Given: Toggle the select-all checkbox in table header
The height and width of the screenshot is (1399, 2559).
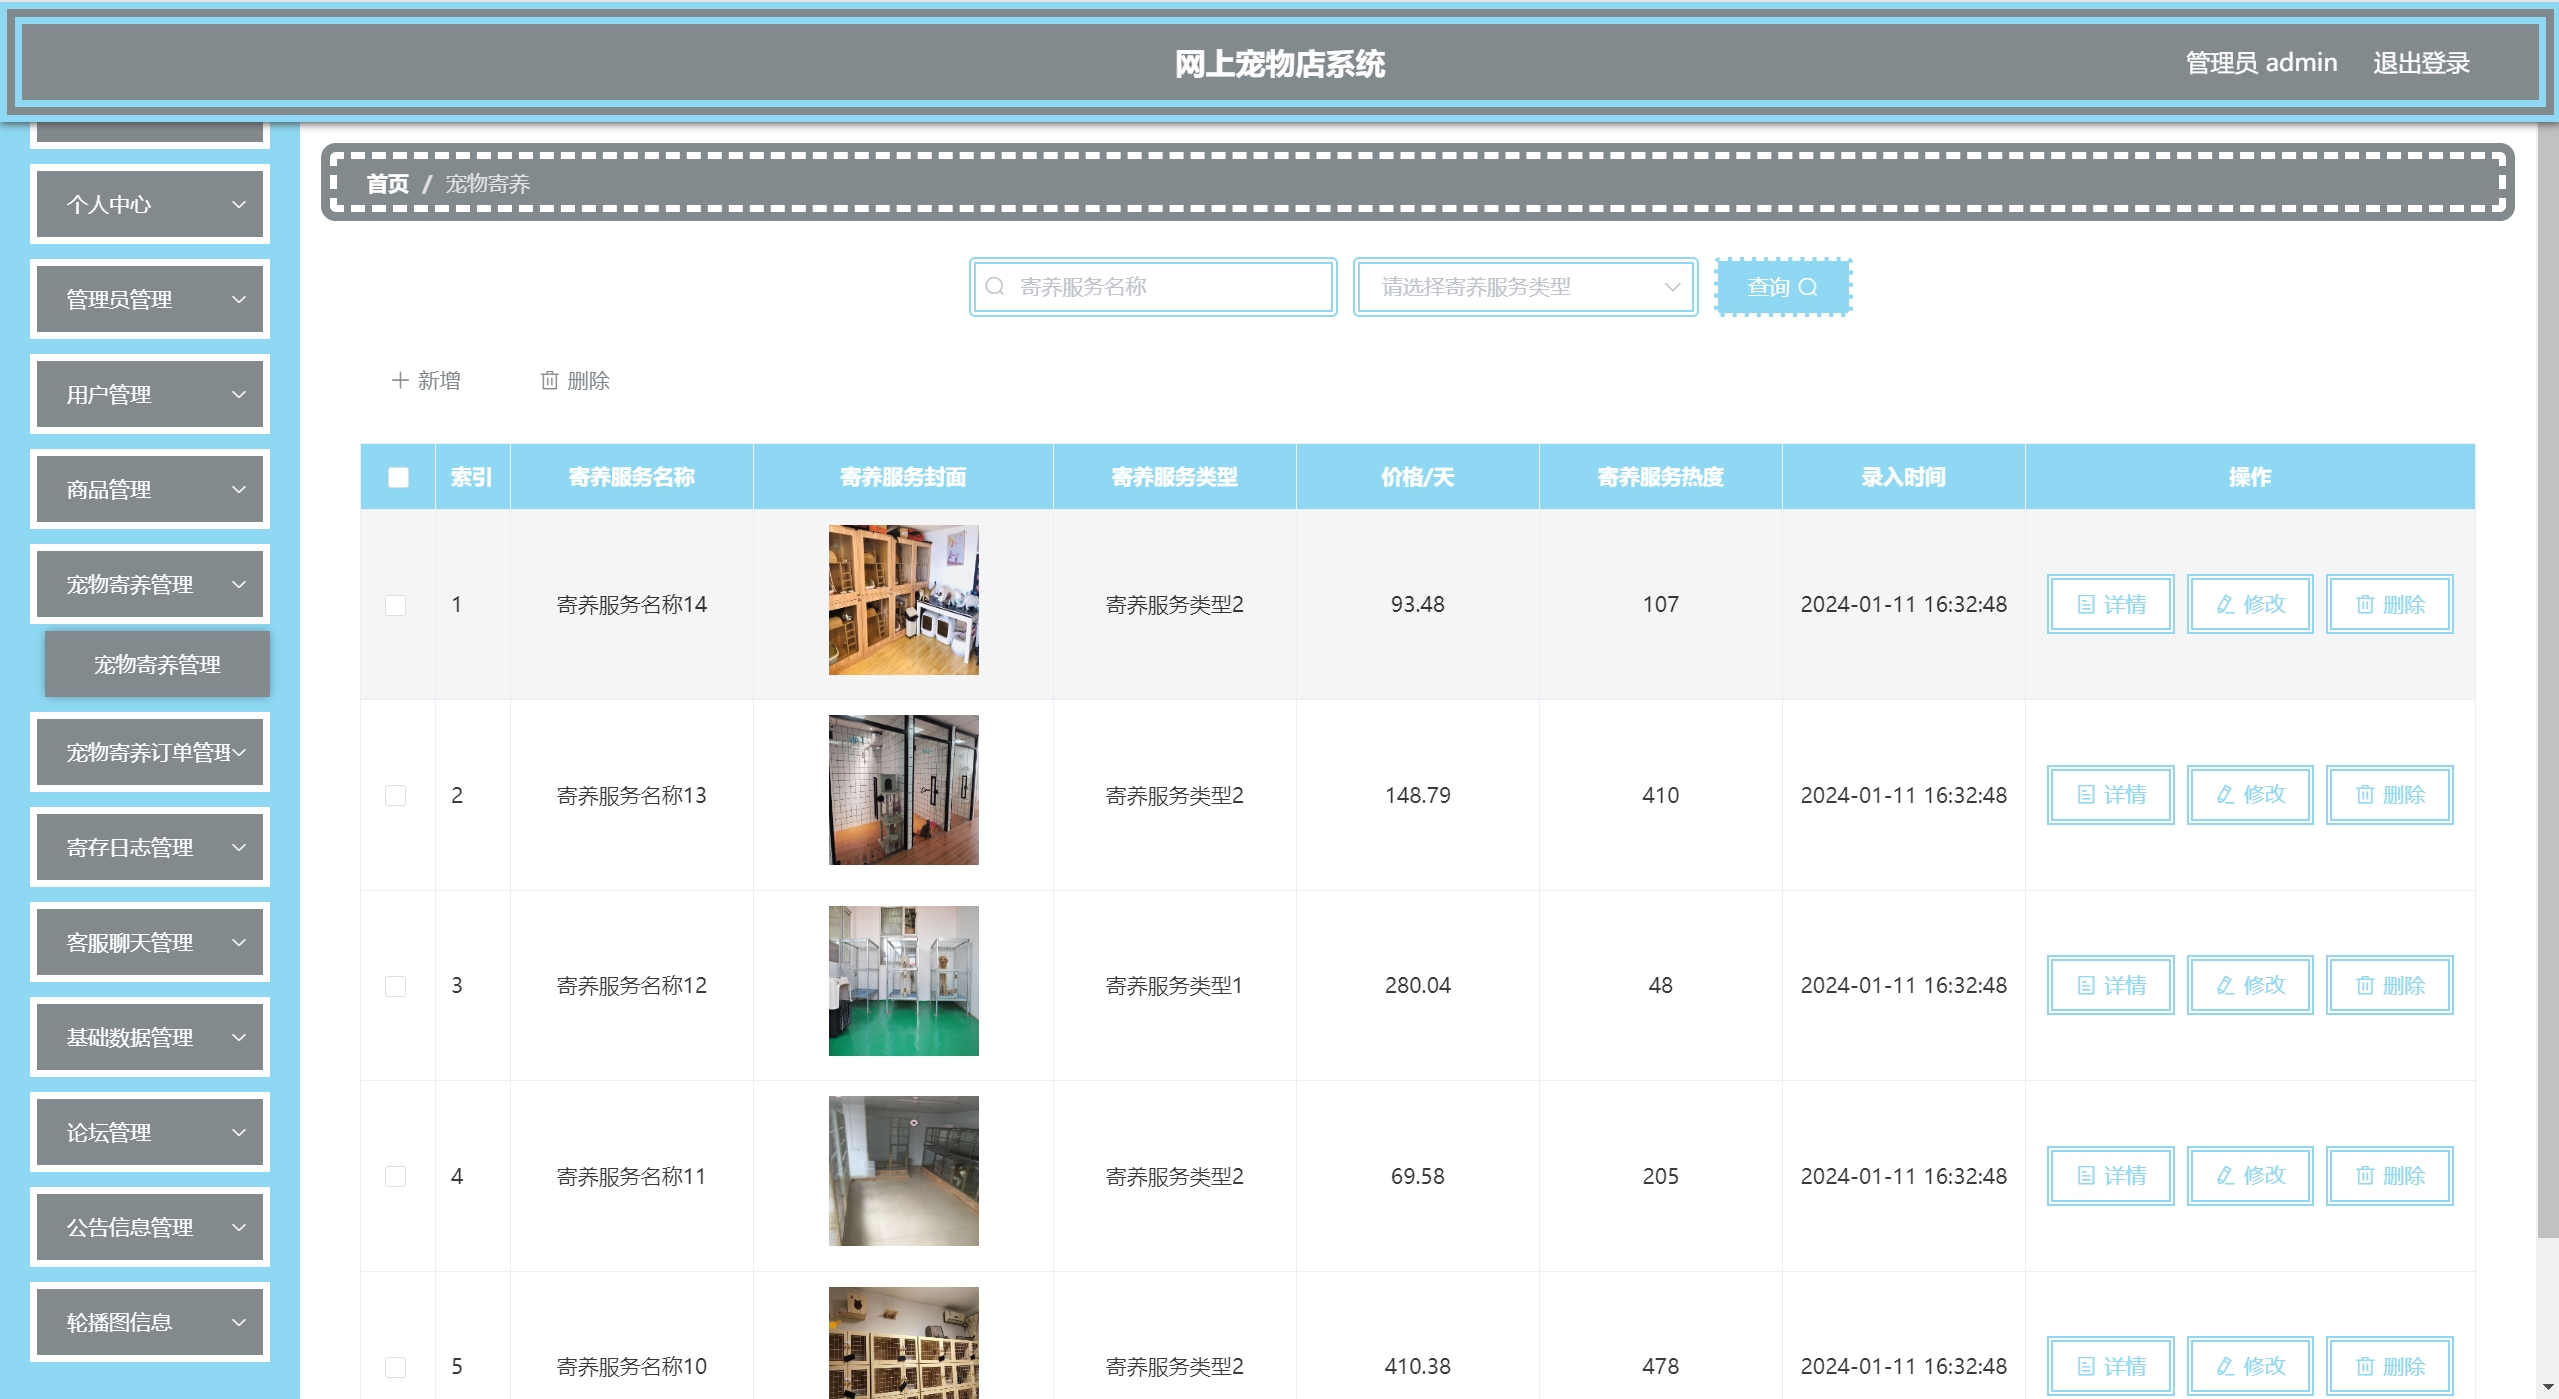Looking at the screenshot, I should (398, 477).
